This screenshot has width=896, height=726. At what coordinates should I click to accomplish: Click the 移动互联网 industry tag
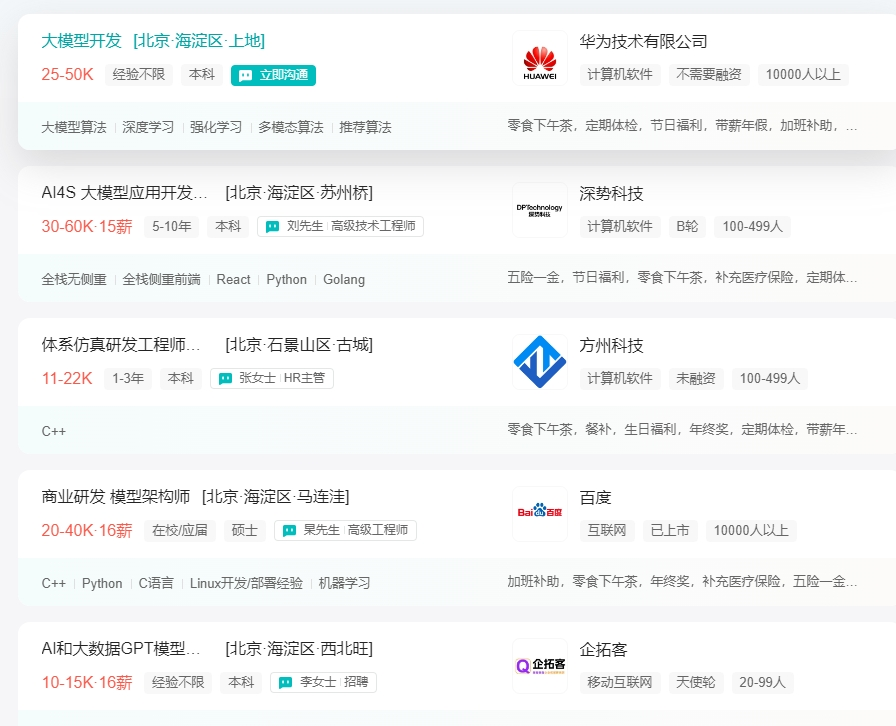point(619,683)
